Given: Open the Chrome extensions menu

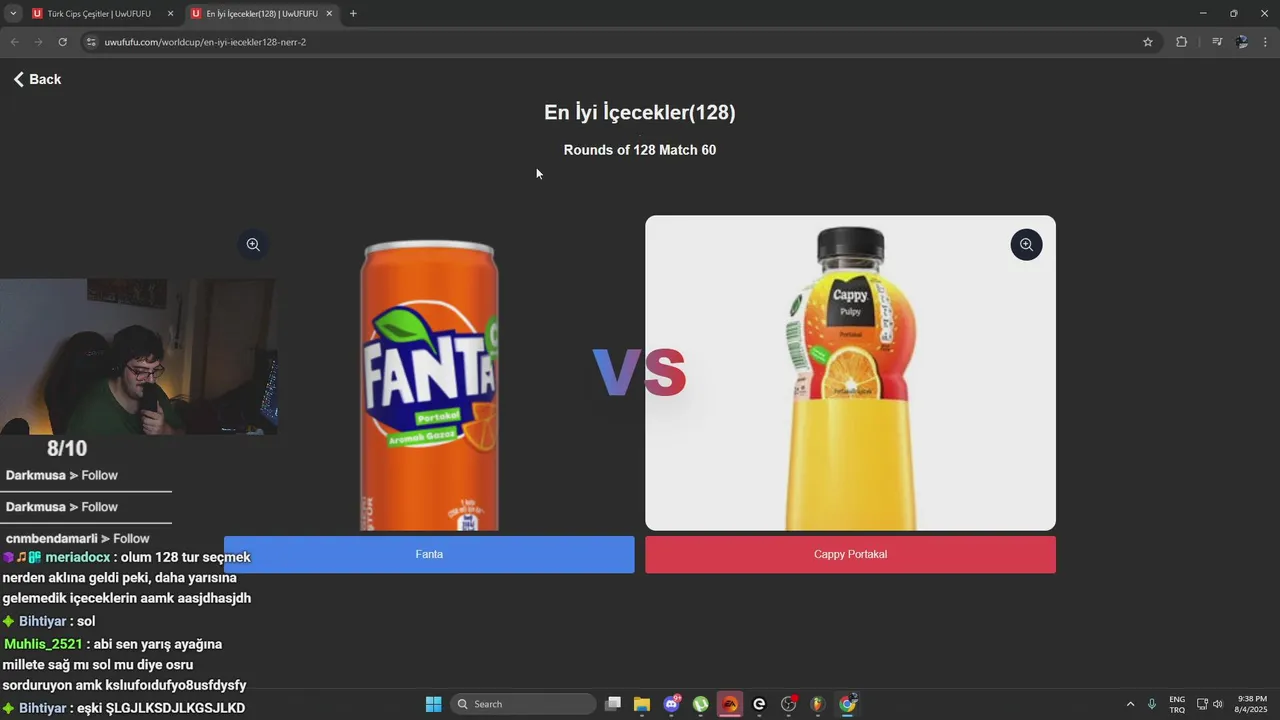Looking at the screenshot, I should (x=1181, y=42).
